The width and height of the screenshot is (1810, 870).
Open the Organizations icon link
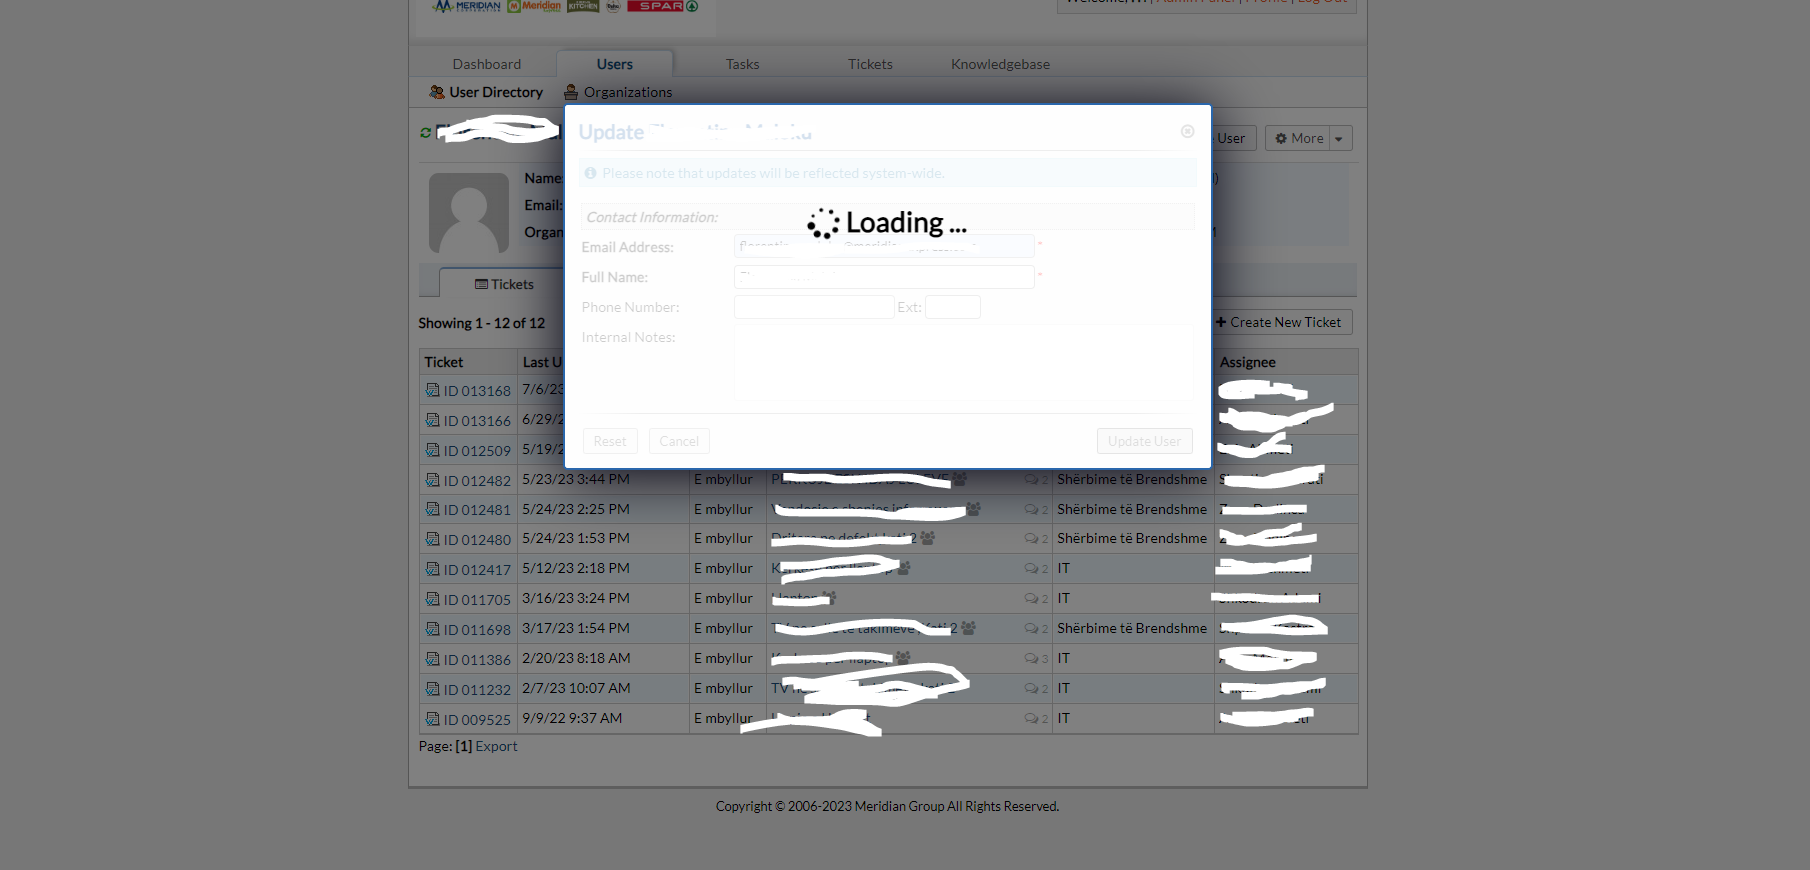571,92
